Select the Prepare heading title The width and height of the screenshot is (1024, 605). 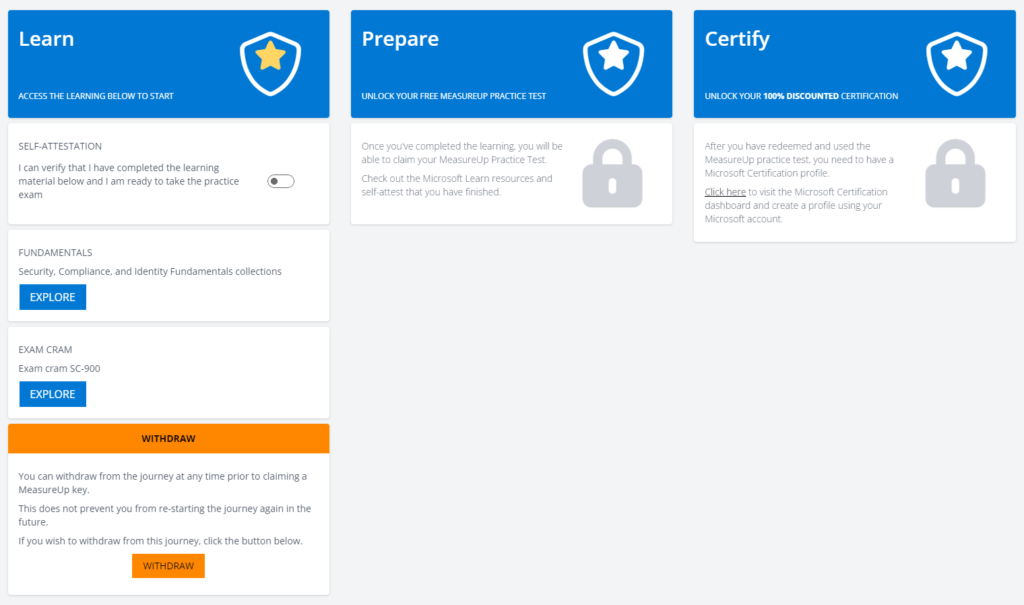(400, 39)
